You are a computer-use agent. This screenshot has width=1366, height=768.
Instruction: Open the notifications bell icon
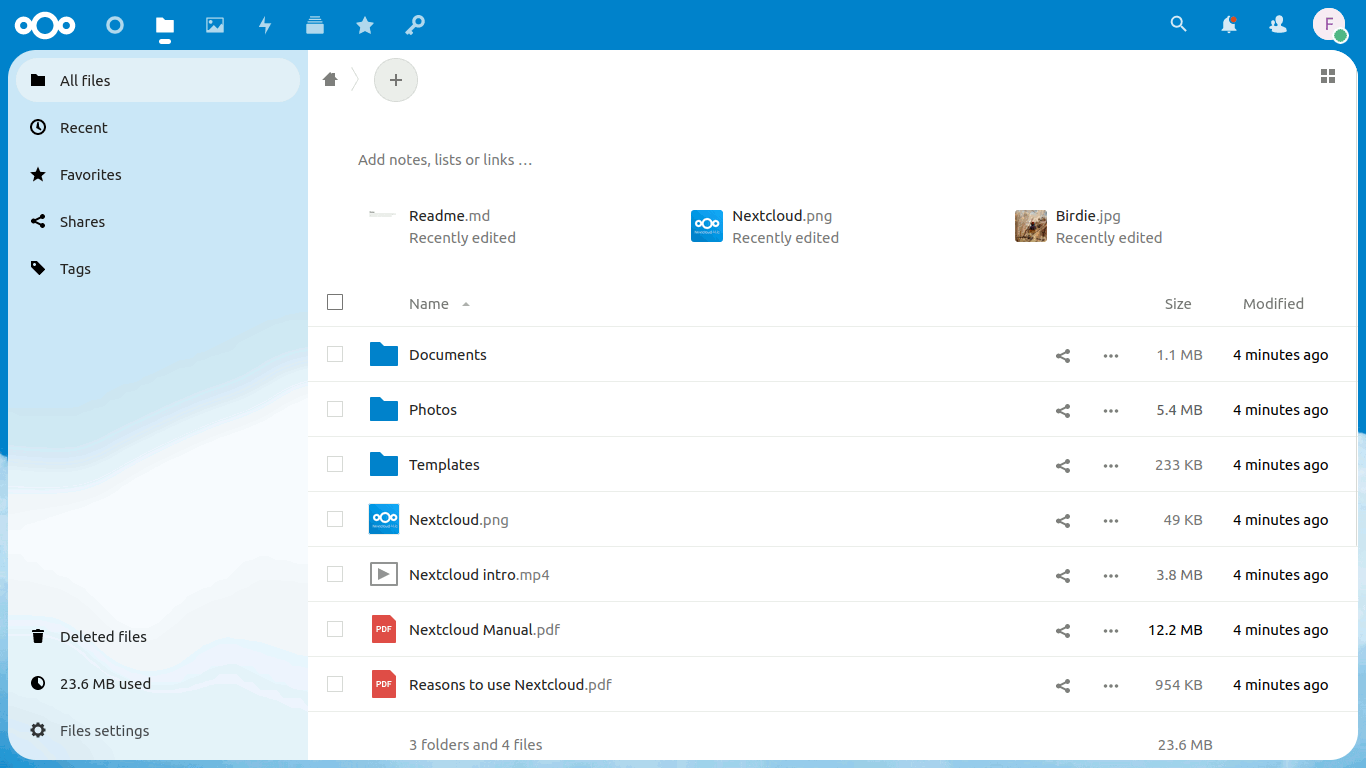[x=1229, y=25]
